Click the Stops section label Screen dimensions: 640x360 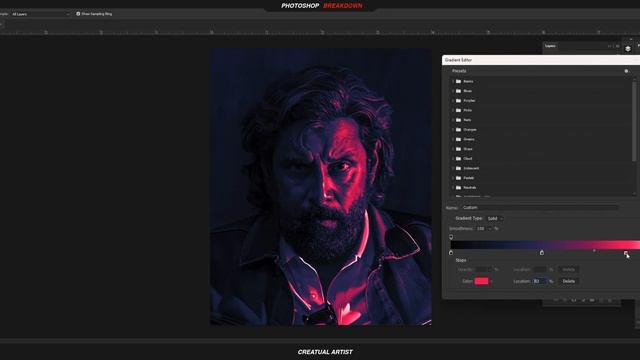[461, 260]
